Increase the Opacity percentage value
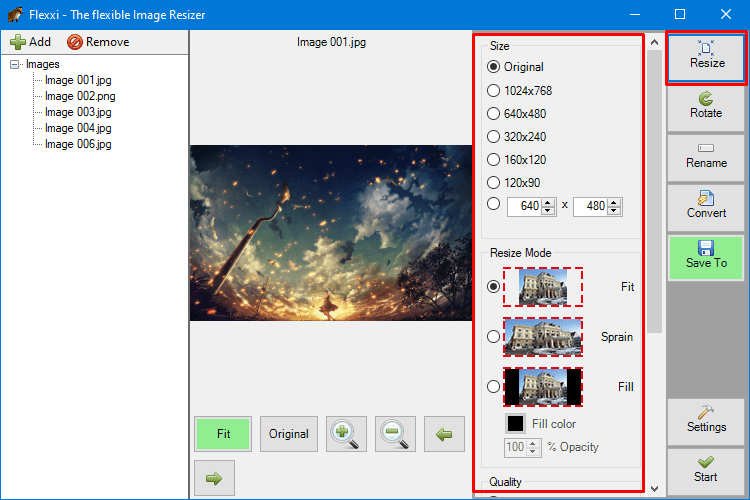This screenshot has height=500, width=750. pos(533,444)
